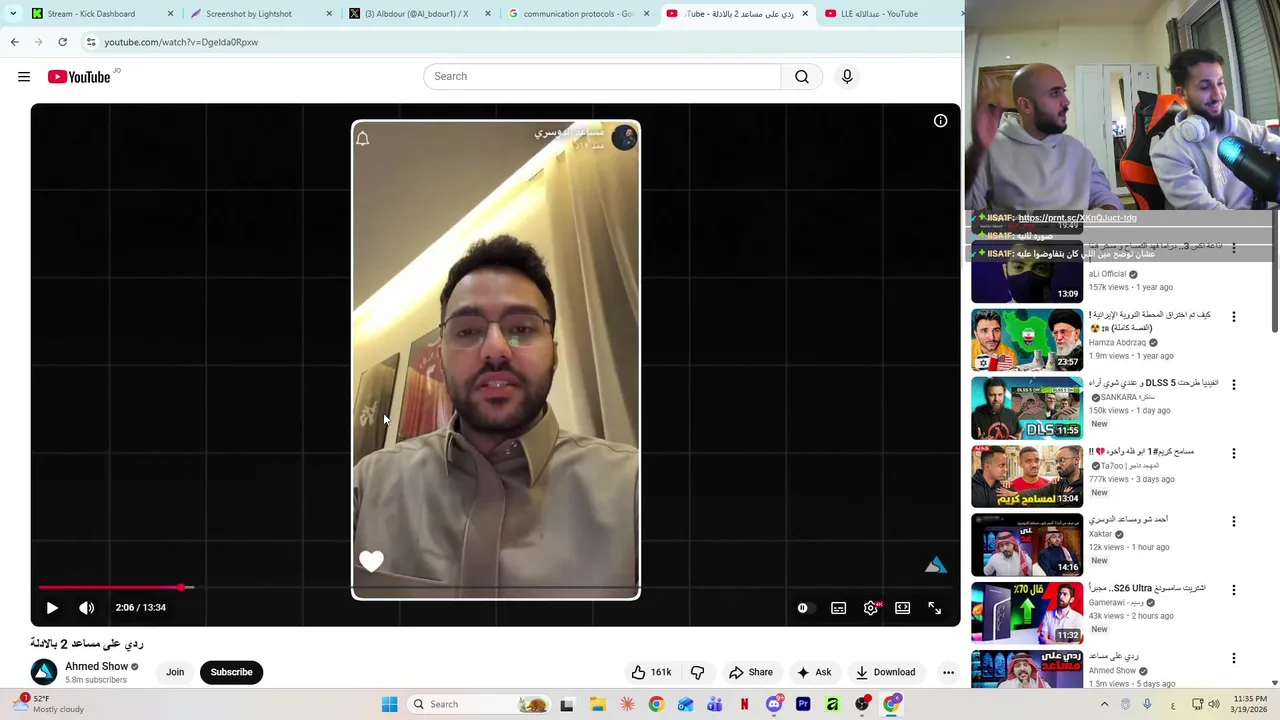Viewport: 1280px width, 720px height.
Task: Open Microsoft Teams from taskbar
Action: click(715, 704)
